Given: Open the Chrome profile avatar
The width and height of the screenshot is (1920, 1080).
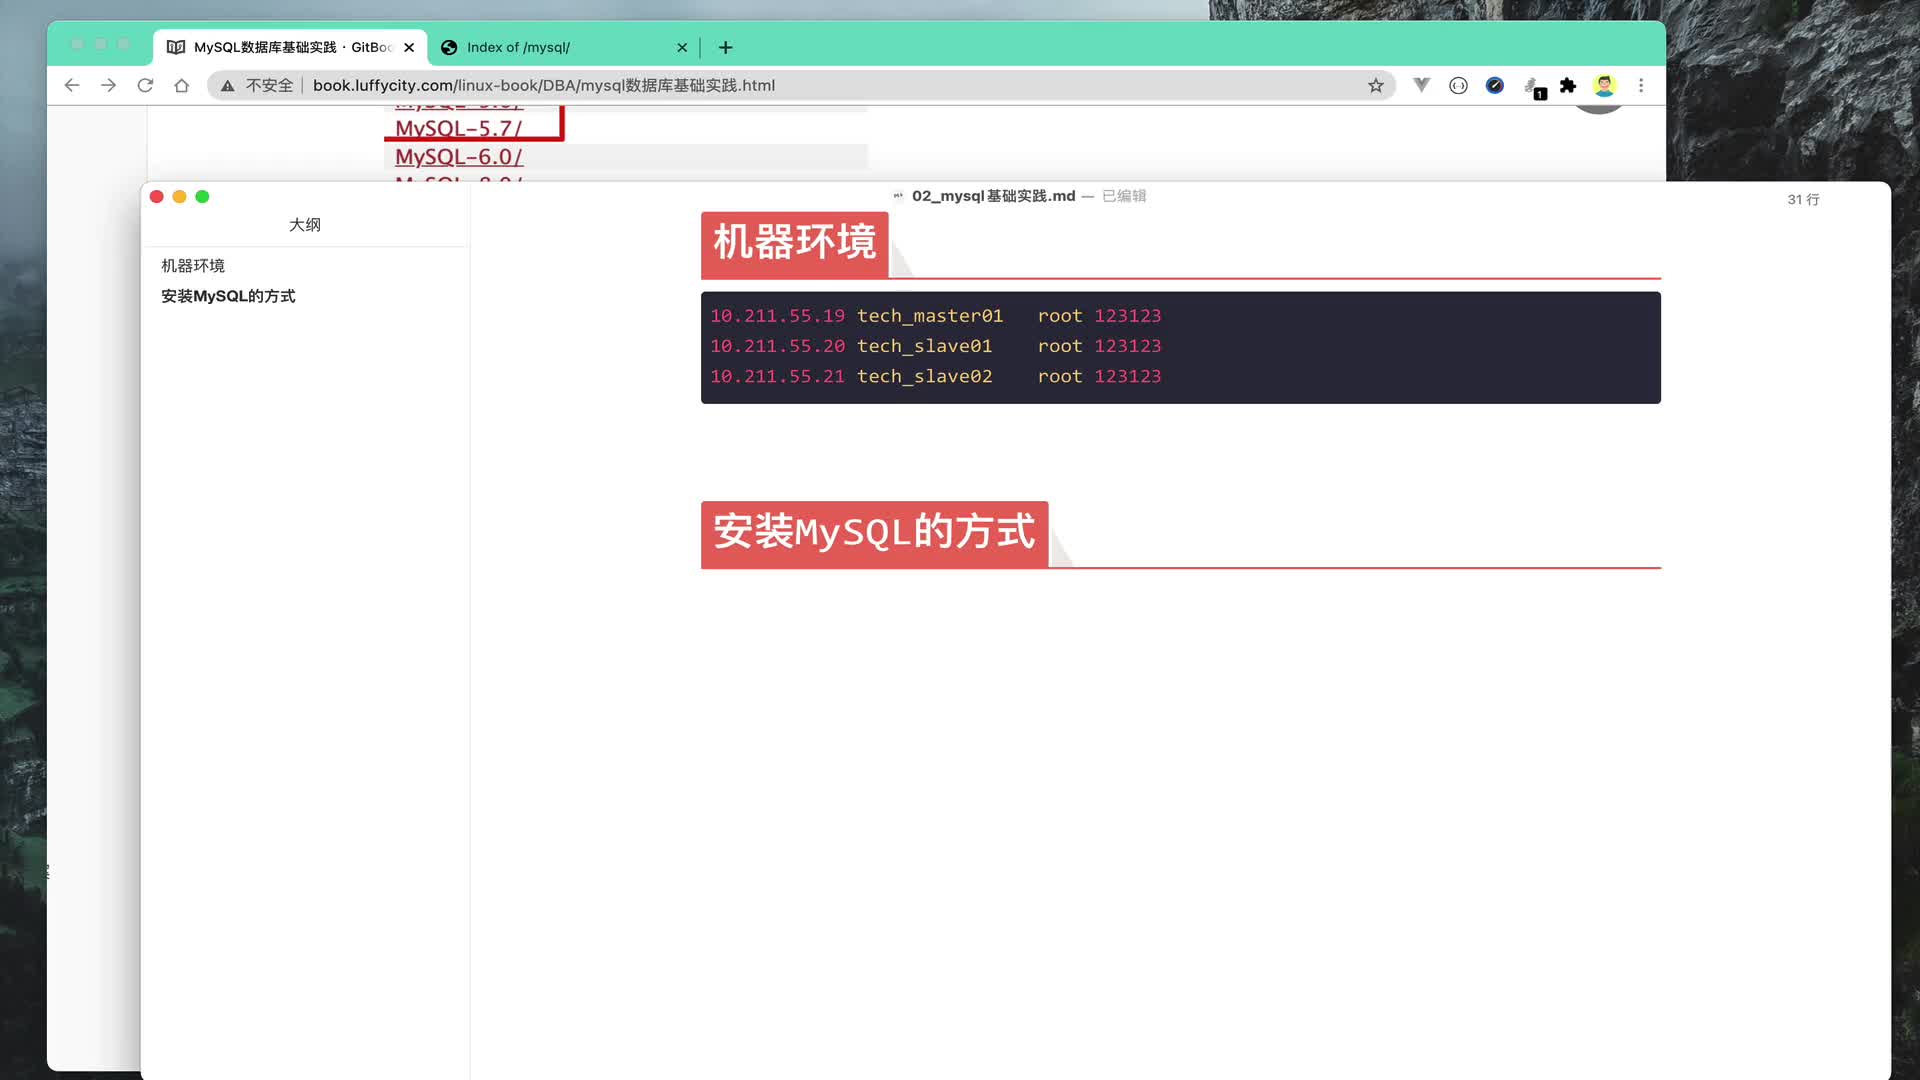Looking at the screenshot, I should tap(1604, 86).
